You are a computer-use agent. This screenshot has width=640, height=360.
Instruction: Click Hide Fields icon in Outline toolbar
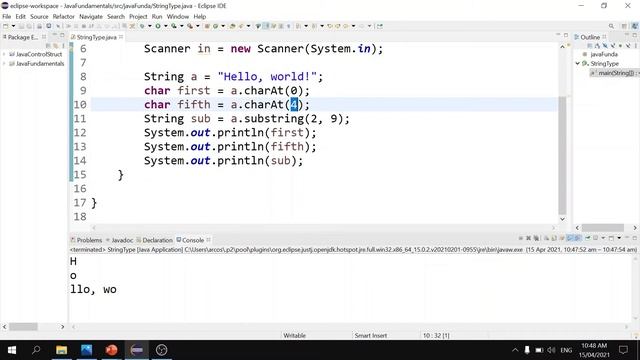pos(605,46)
